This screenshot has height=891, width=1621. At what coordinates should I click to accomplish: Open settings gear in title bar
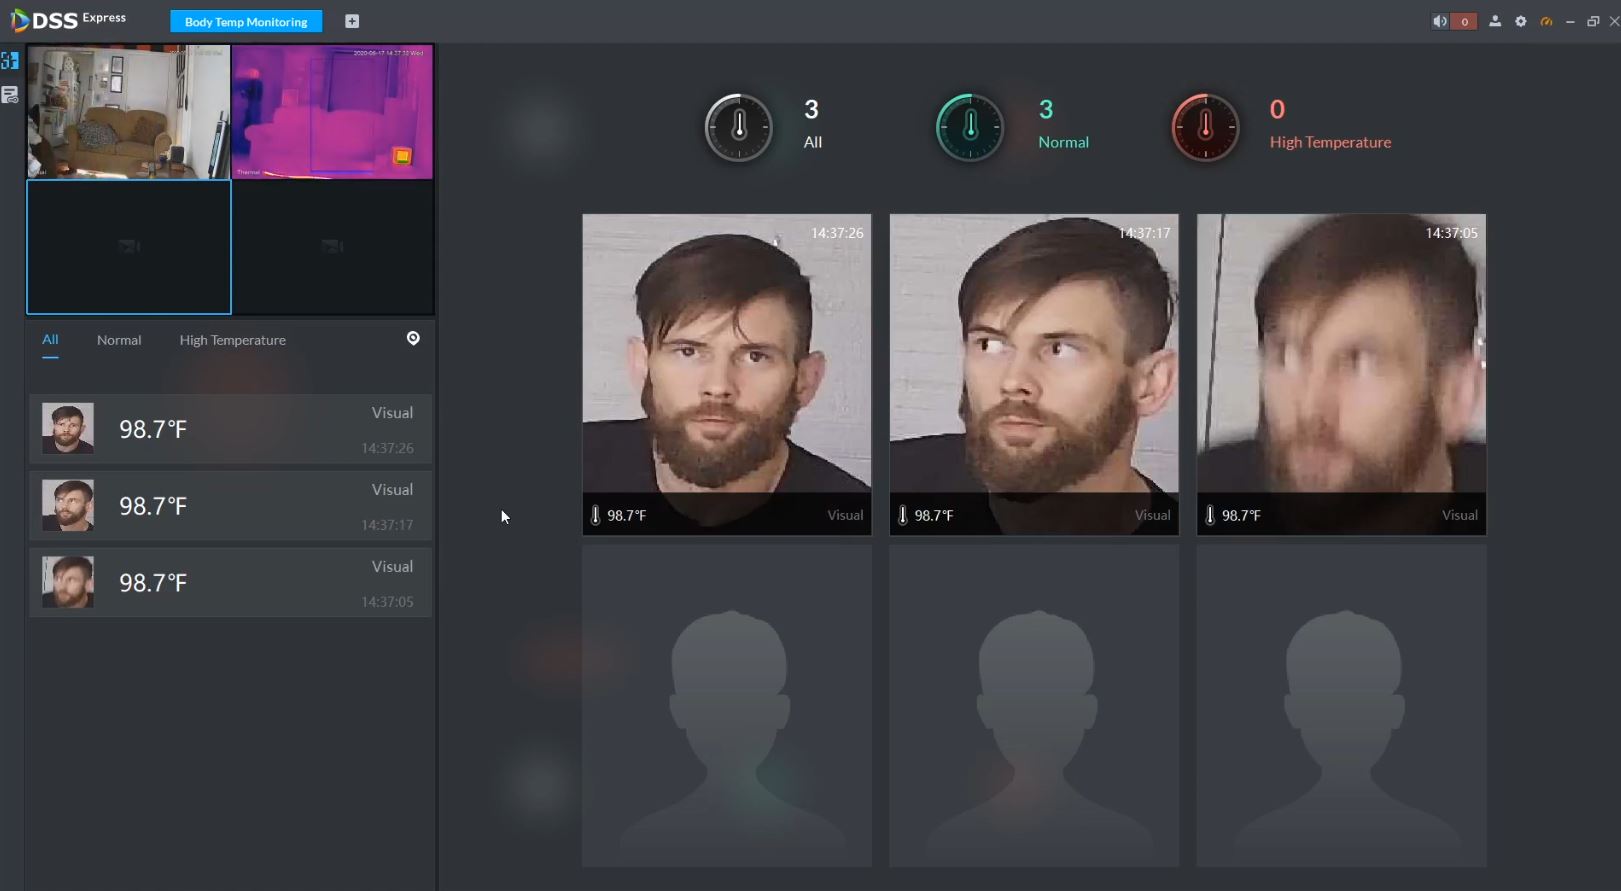click(x=1521, y=21)
